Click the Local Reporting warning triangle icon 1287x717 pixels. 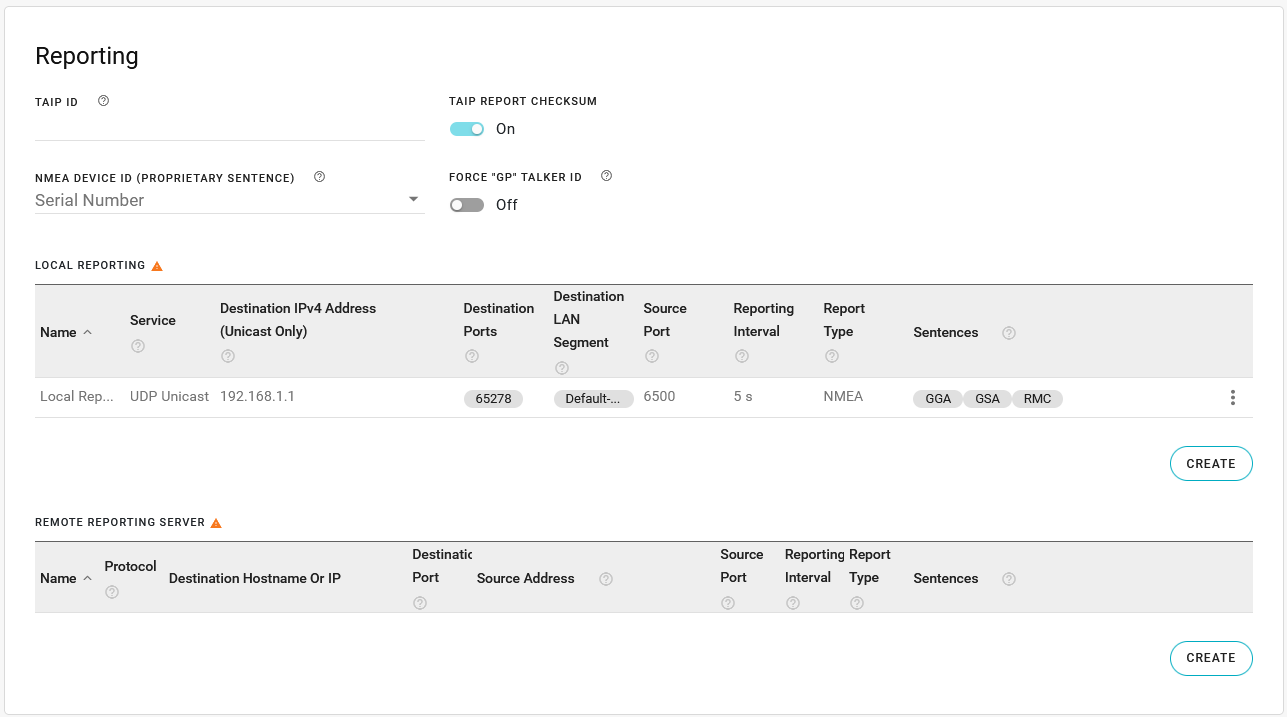pyautogui.click(x=156, y=266)
